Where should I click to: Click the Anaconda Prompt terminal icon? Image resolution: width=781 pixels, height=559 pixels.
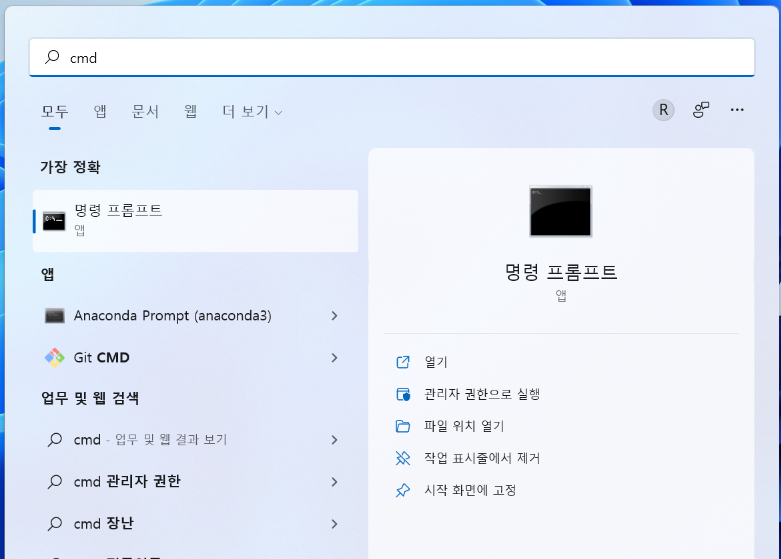[x=54, y=316]
